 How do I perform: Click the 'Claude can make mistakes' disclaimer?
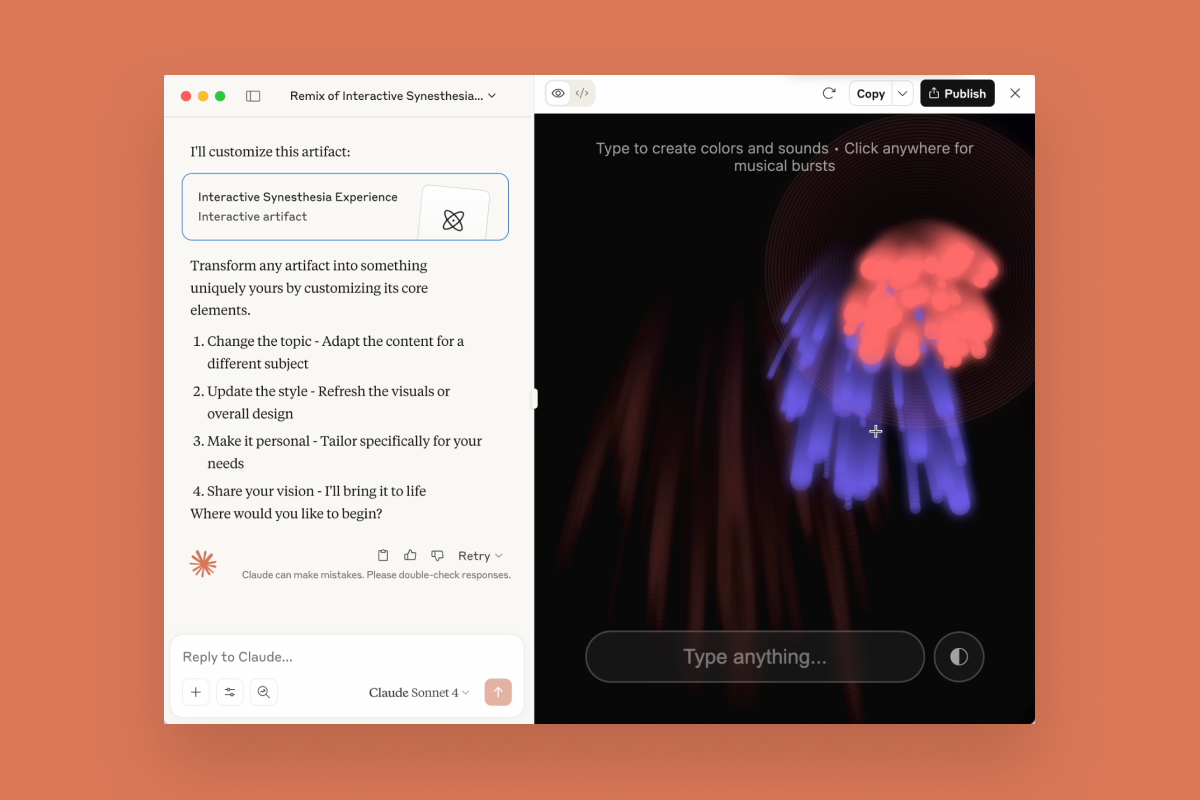[x=376, y=575]
